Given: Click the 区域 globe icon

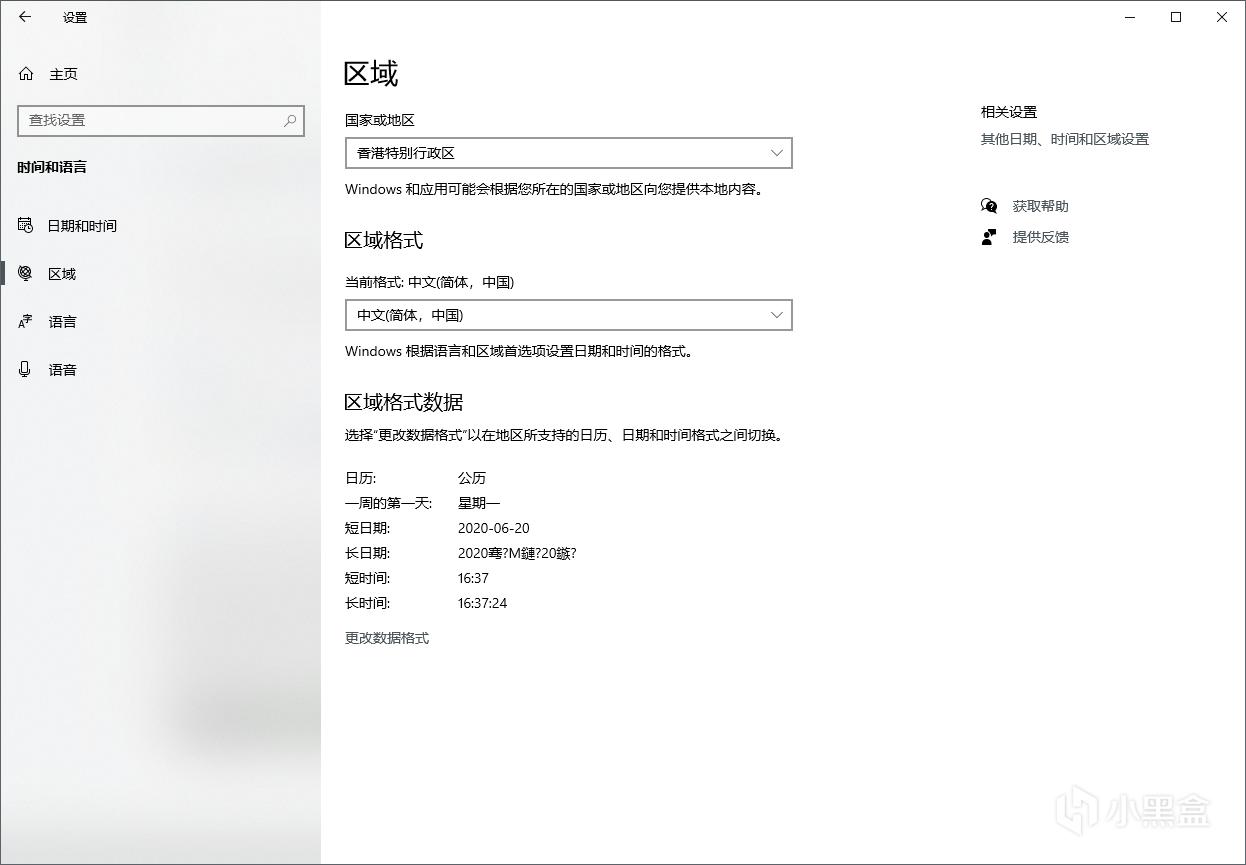Looking at the screenshot, I should click(26, 273).
